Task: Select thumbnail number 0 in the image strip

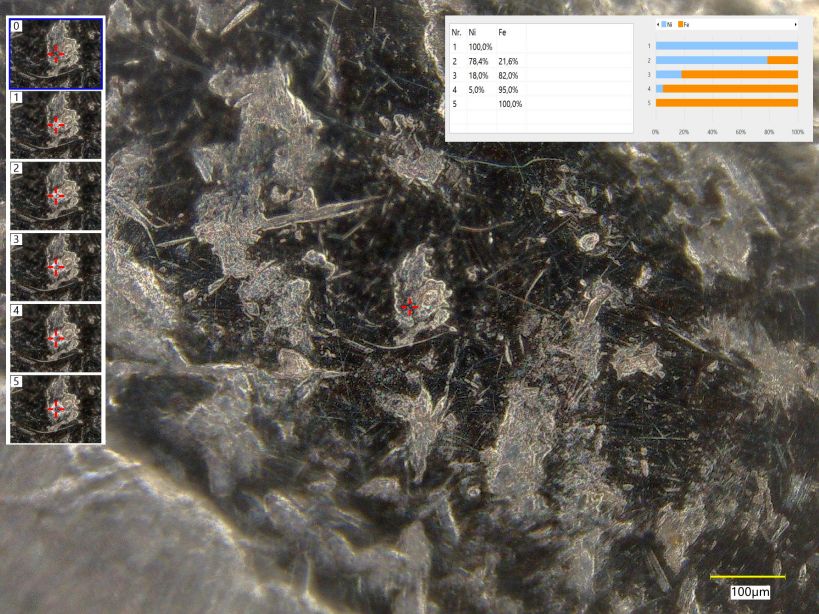Action: tap(56, 53)
